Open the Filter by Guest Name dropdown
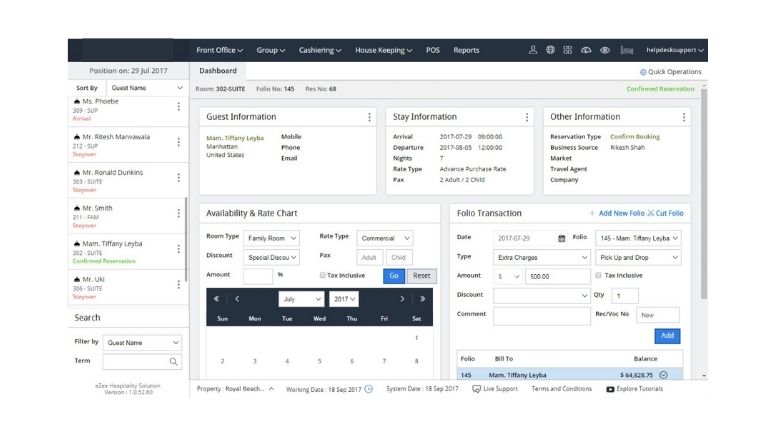This screenshot has height=440, width=770. point(142,343)
